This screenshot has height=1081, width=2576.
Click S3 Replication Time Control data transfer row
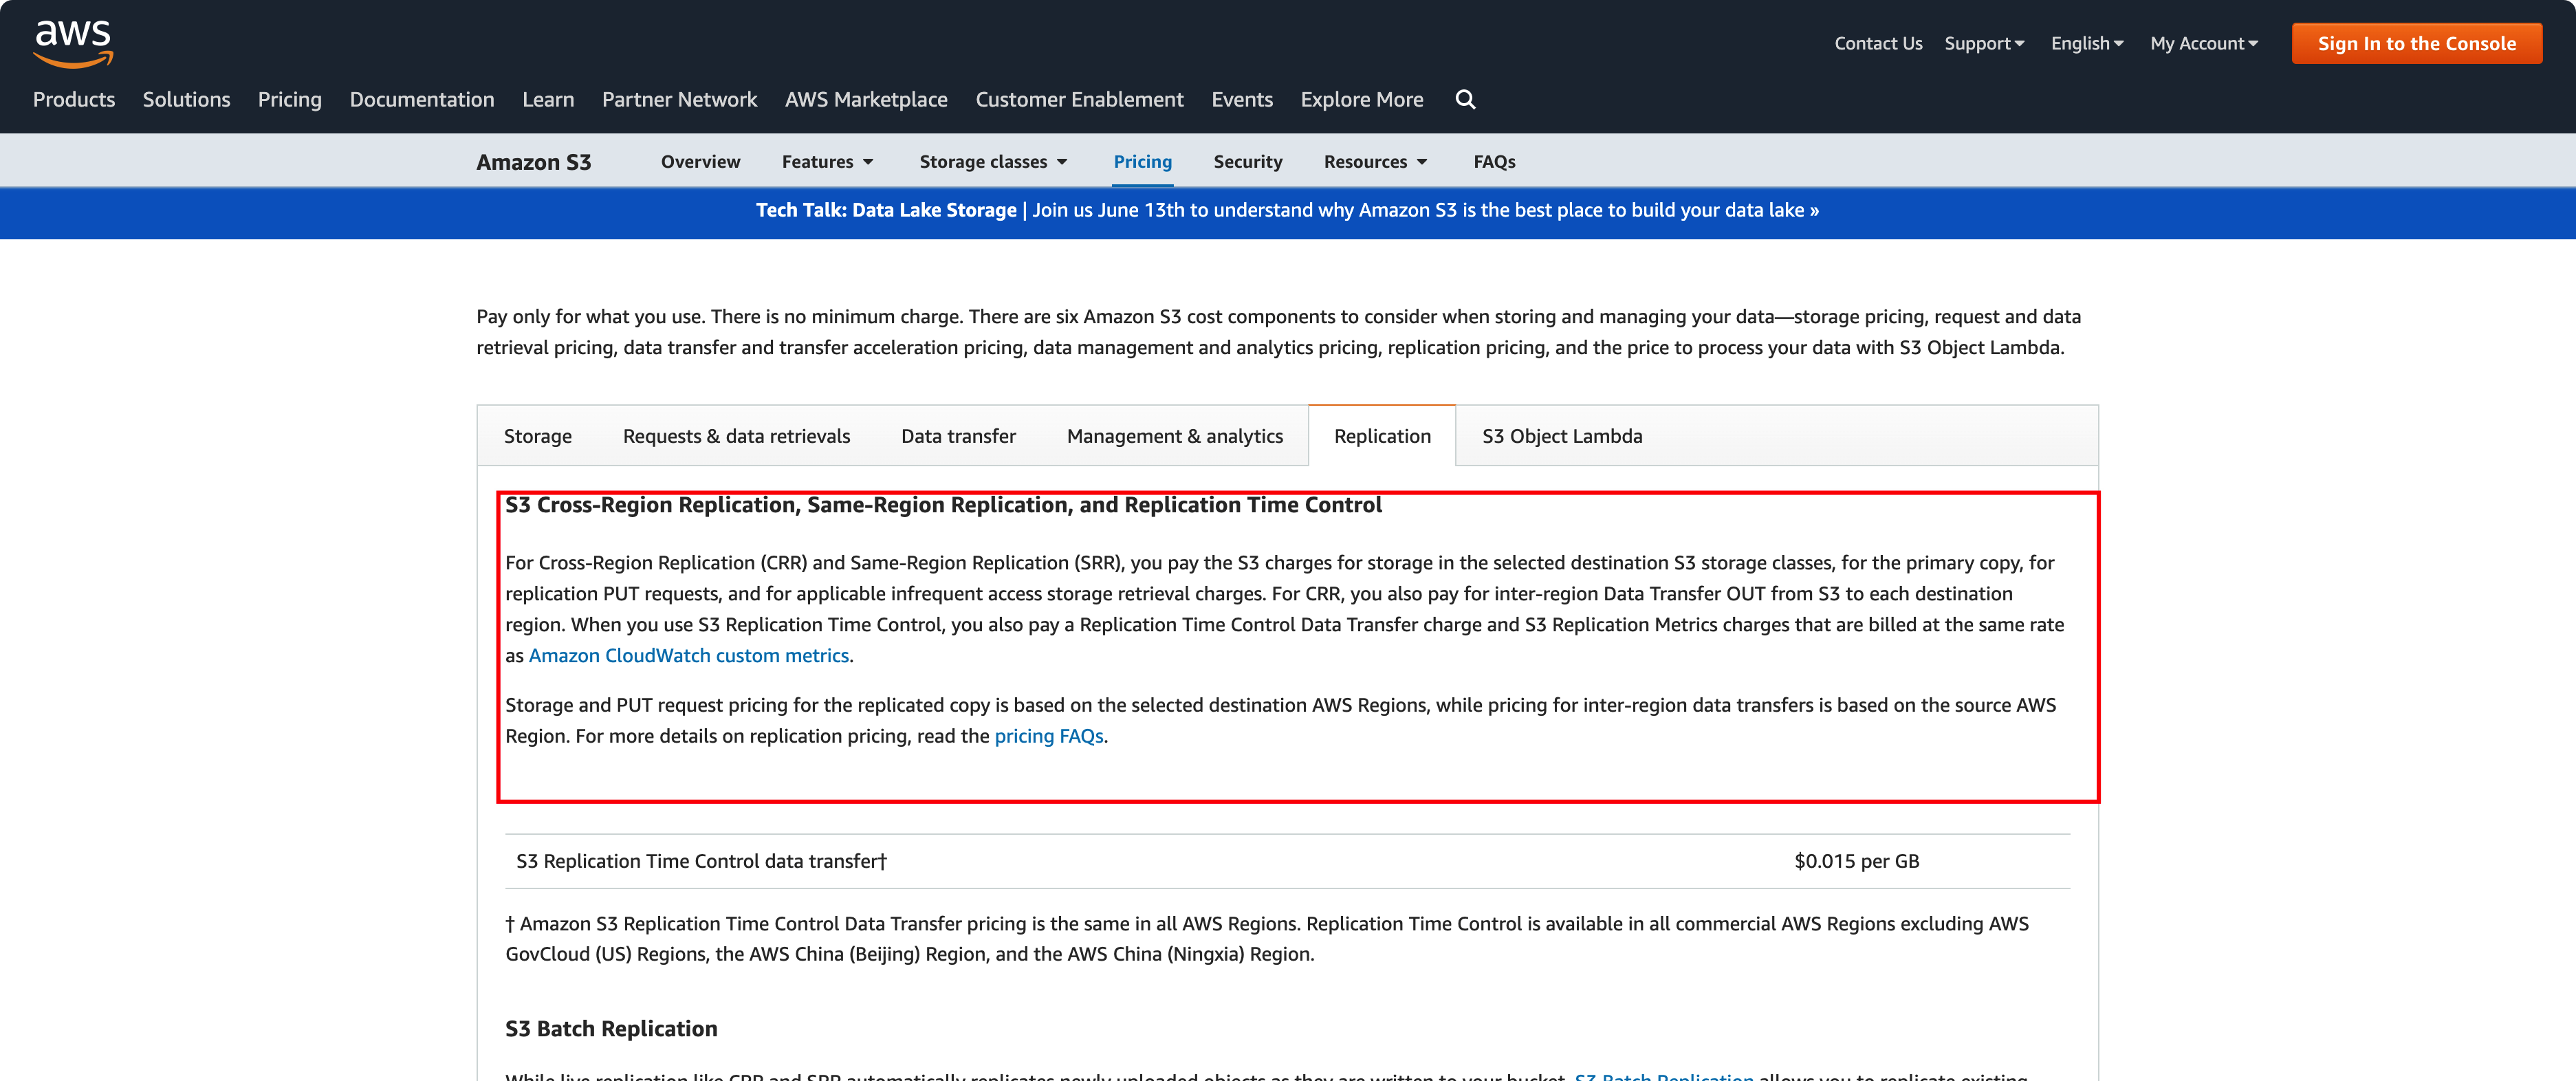point(1287,861)
